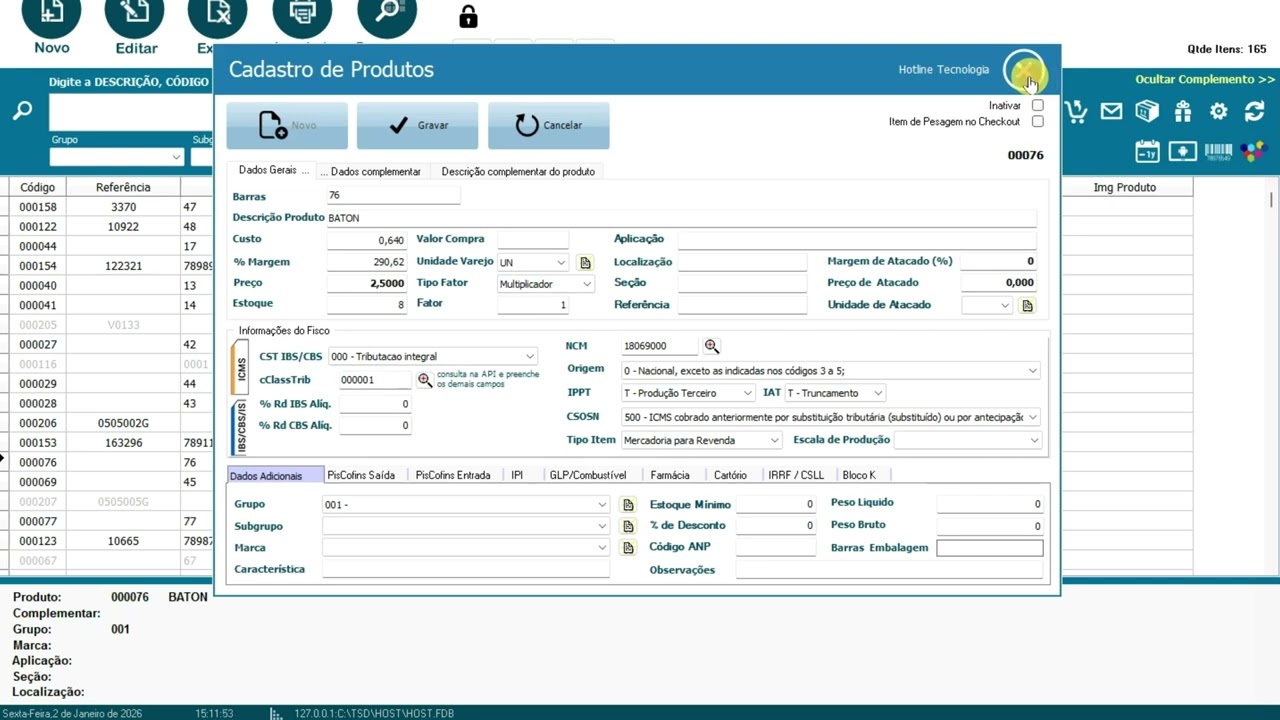Viewport: 1280px width, 720px height.
Task: Open the IPPT dropdown
Action: [747, 393]
